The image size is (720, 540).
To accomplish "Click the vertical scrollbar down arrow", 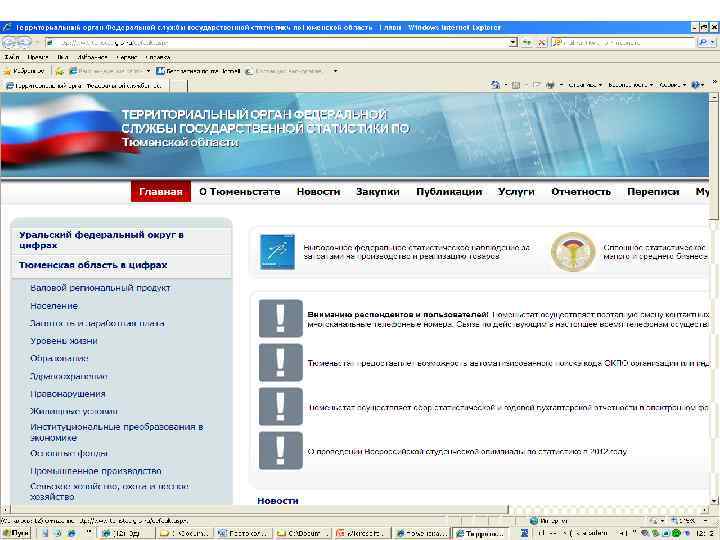I will tap(714, 501).
